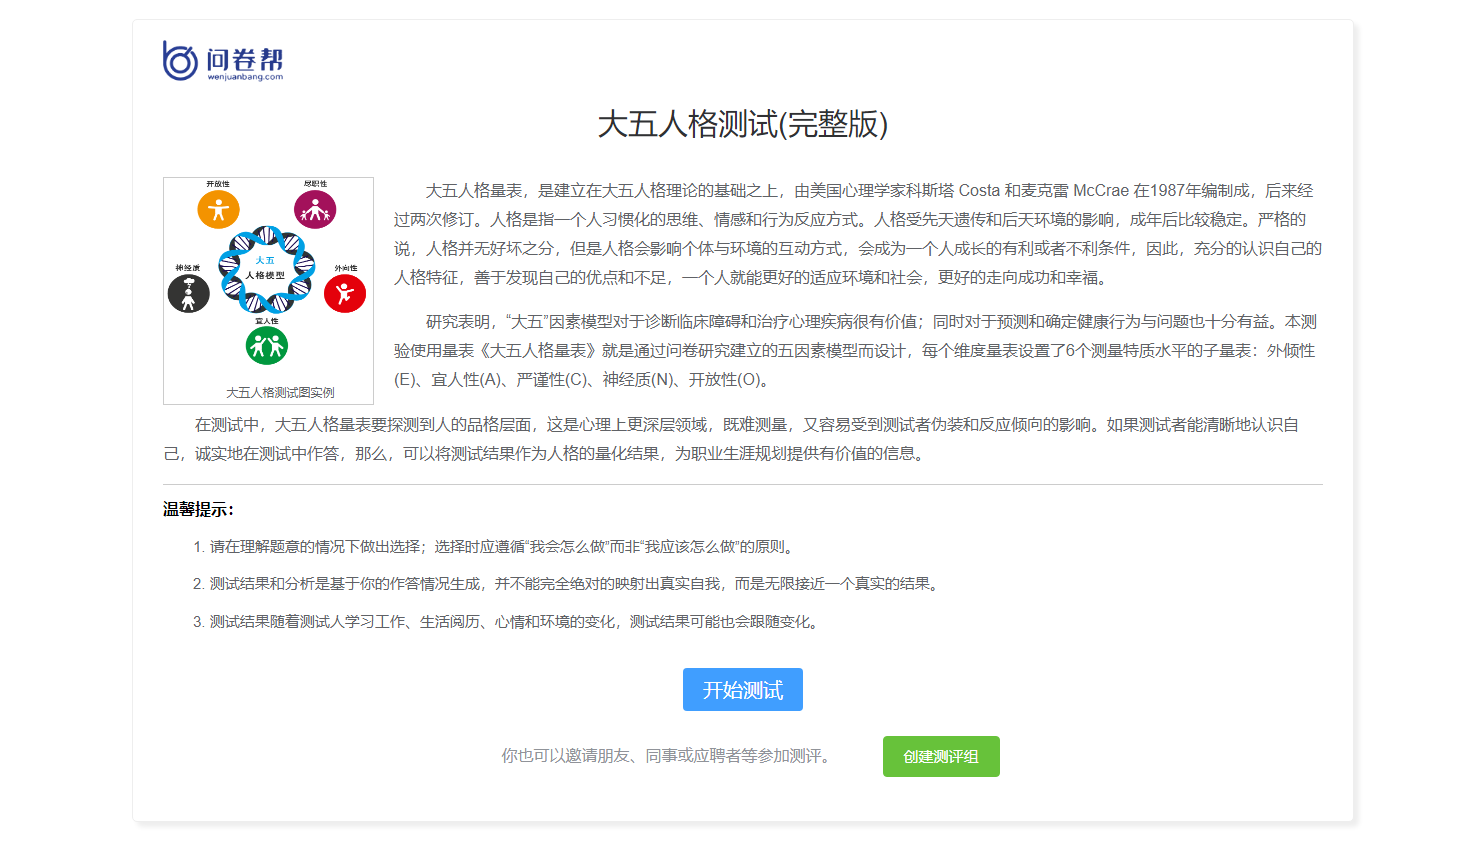Click the 开始测试 button
This screenshot has width=1484, height=859.
tap(742, 690)
